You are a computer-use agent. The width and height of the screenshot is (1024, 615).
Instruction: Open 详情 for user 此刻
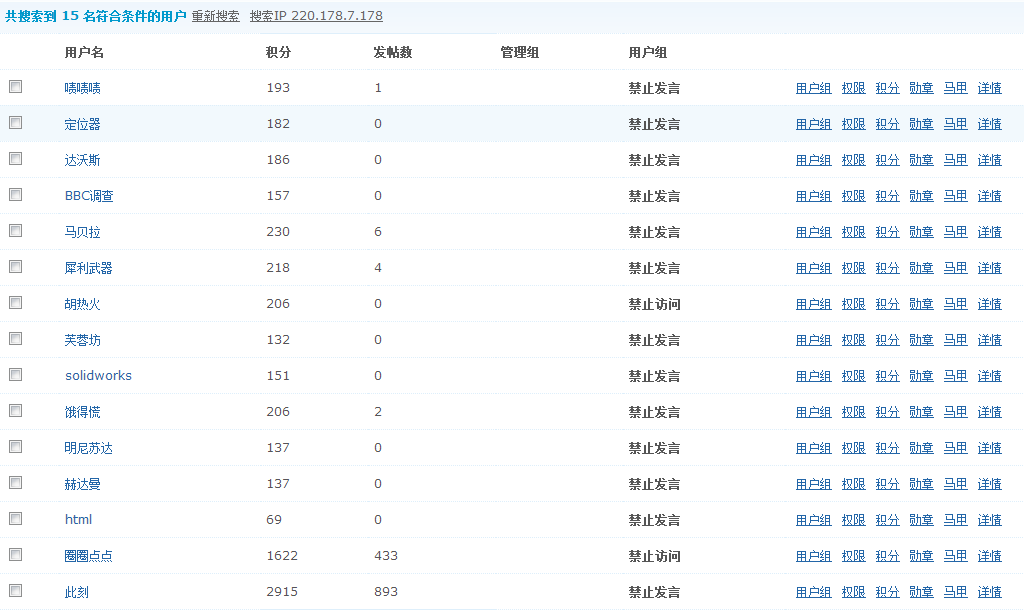click(x=989, y=592)
